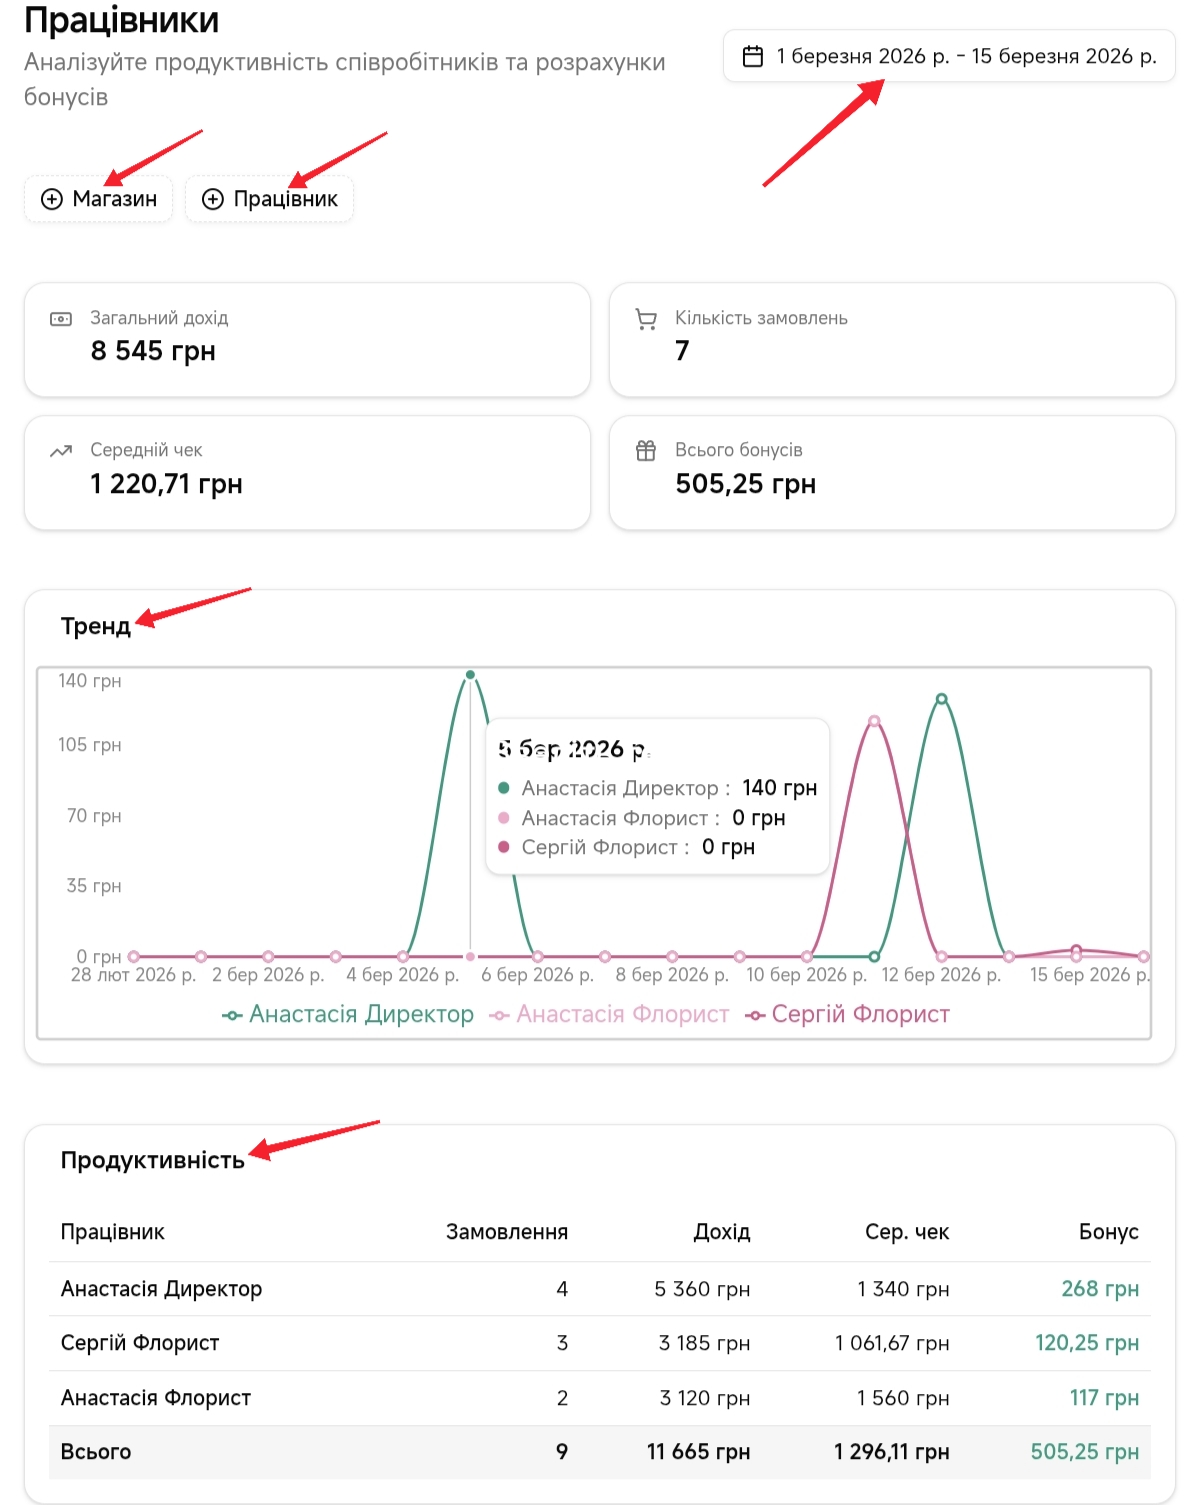Click the Дохід column header
The height and width of the screenshot is (1505, 1200).
tap(721, 1232)
